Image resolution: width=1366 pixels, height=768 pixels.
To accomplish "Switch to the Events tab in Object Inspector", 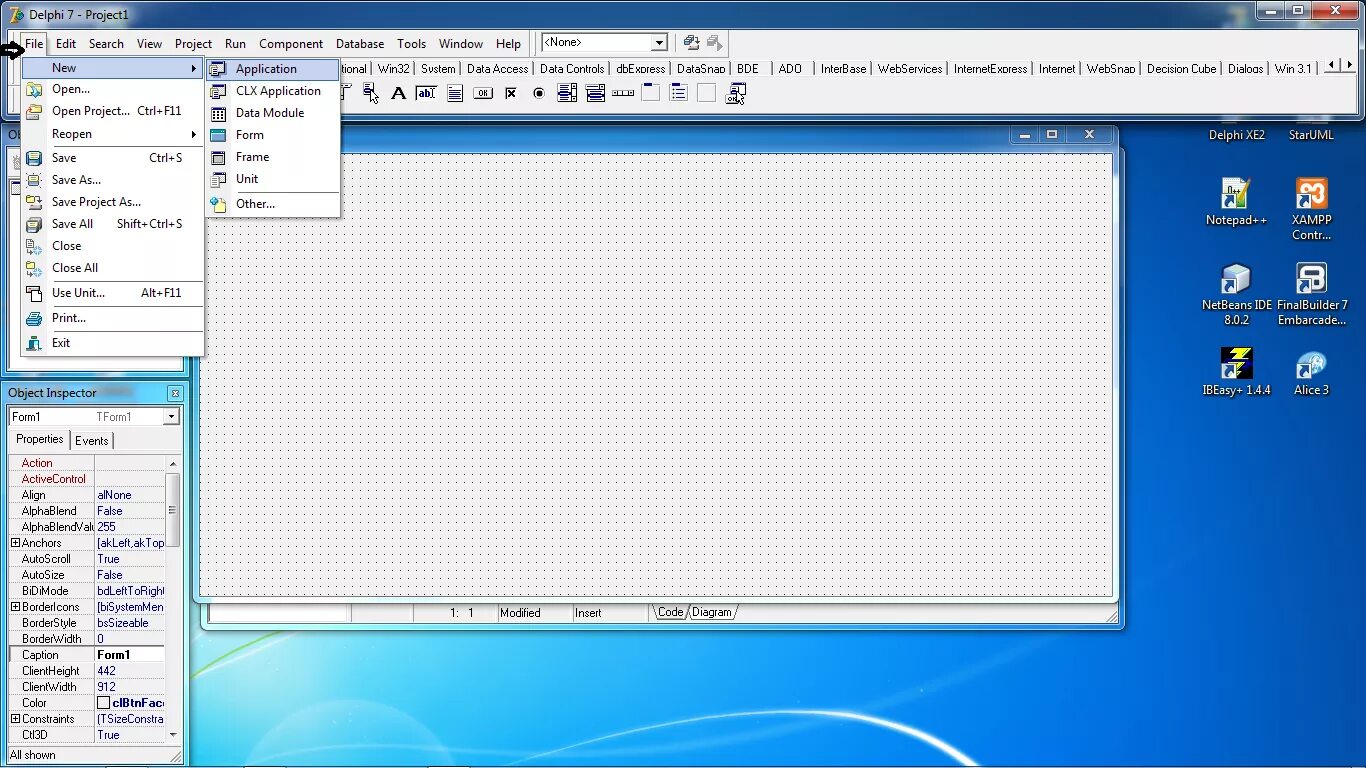I will click(x=92, y=441).
